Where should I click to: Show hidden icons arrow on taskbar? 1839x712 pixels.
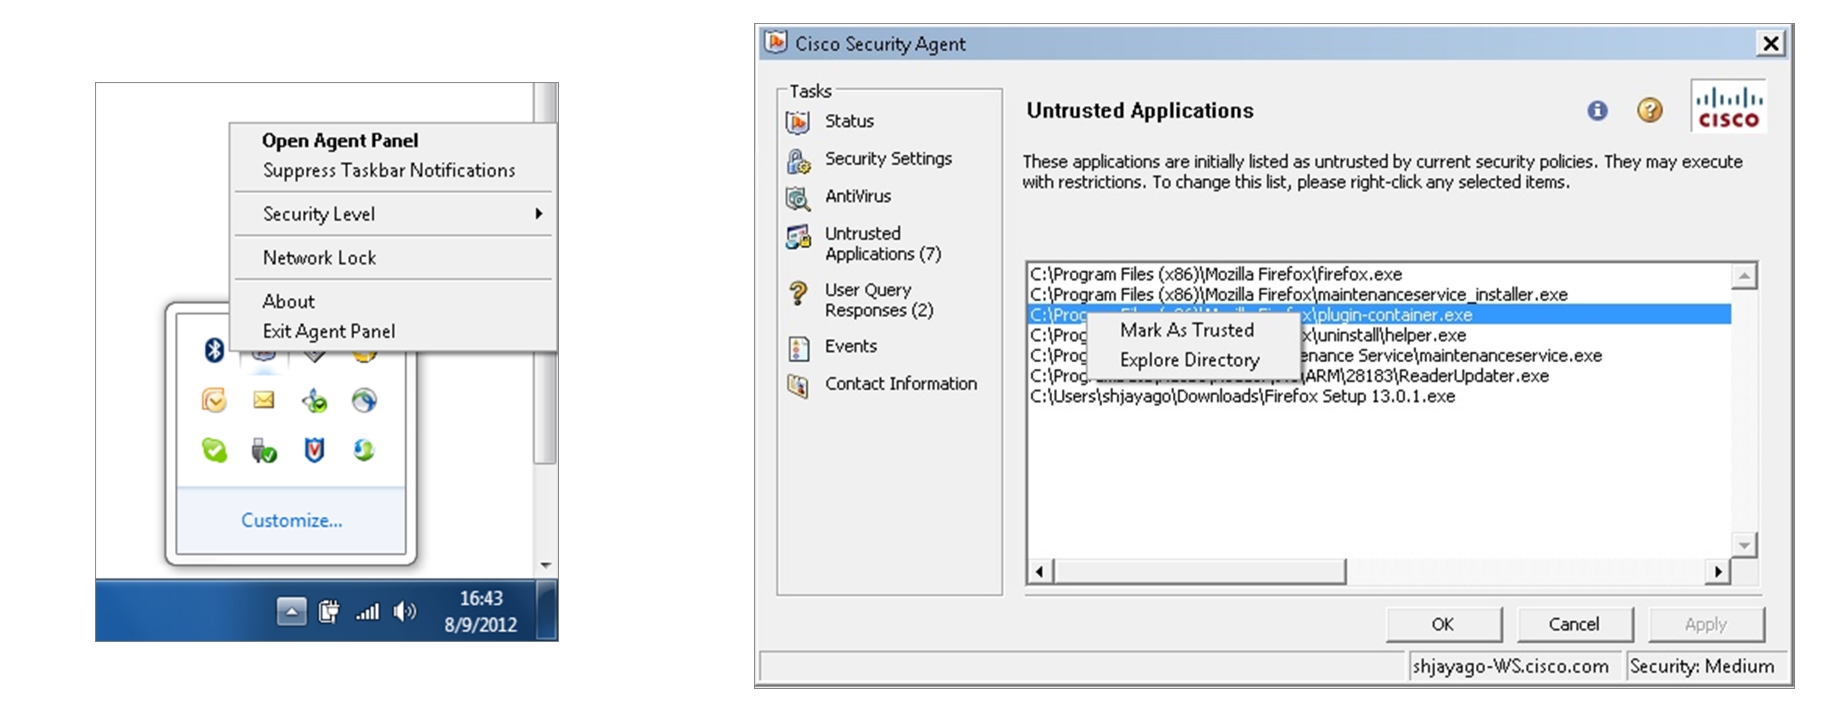pyautogui.click(x=291, y=611)
